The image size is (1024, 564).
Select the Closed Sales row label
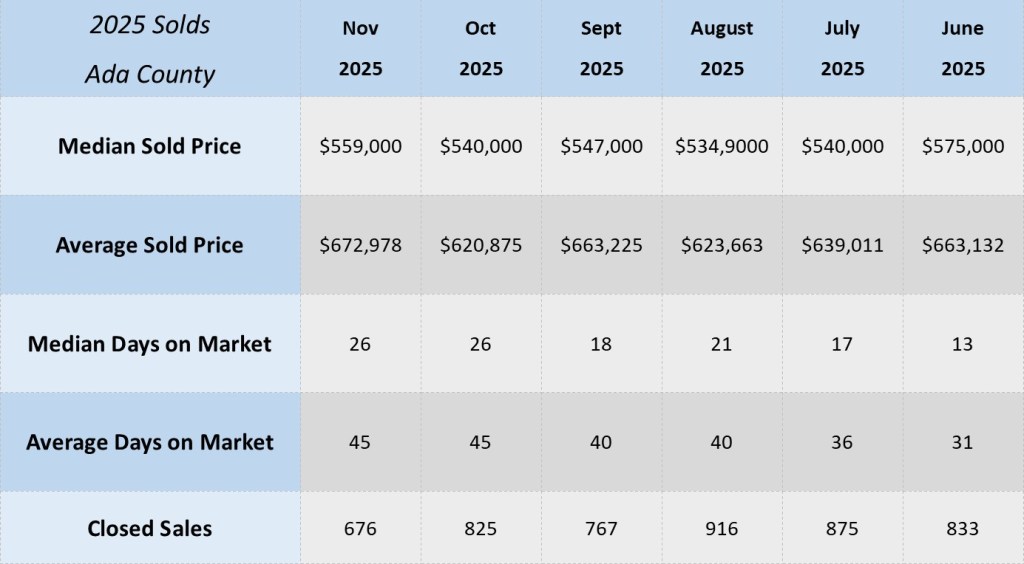click(150, 528)
